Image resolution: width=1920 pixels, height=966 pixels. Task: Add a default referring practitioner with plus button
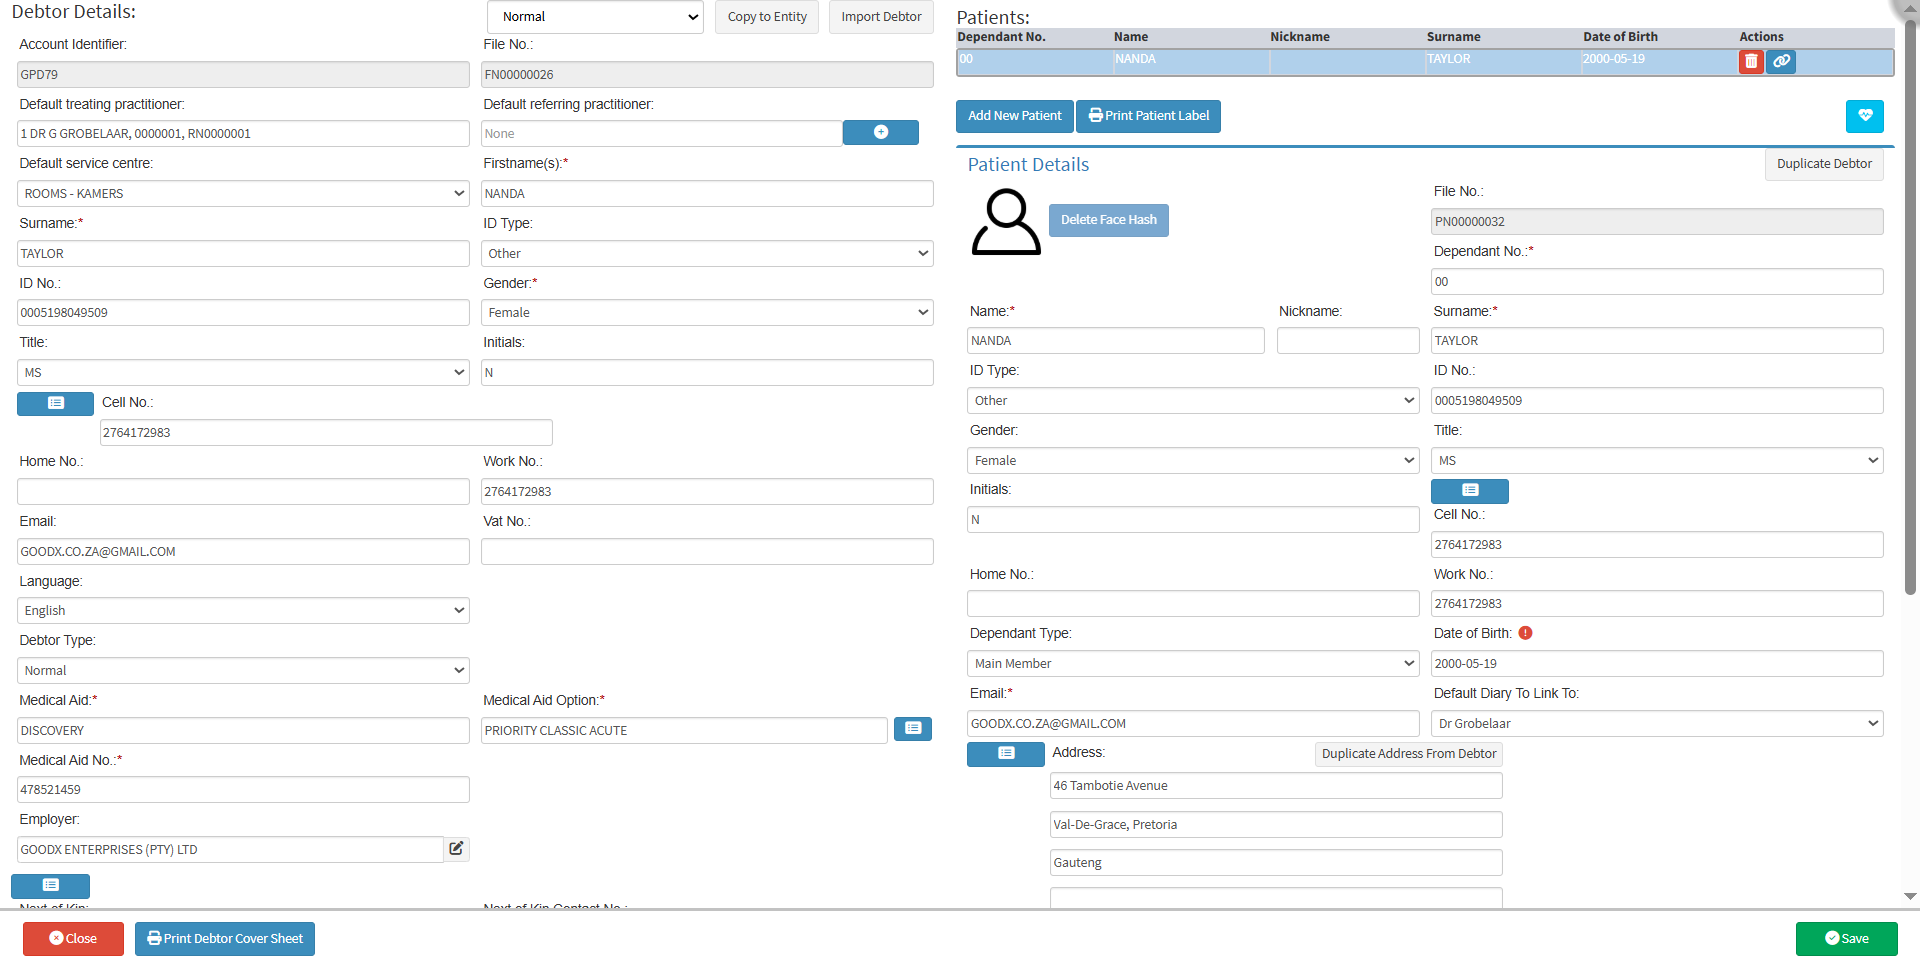(x=880, y=133)
